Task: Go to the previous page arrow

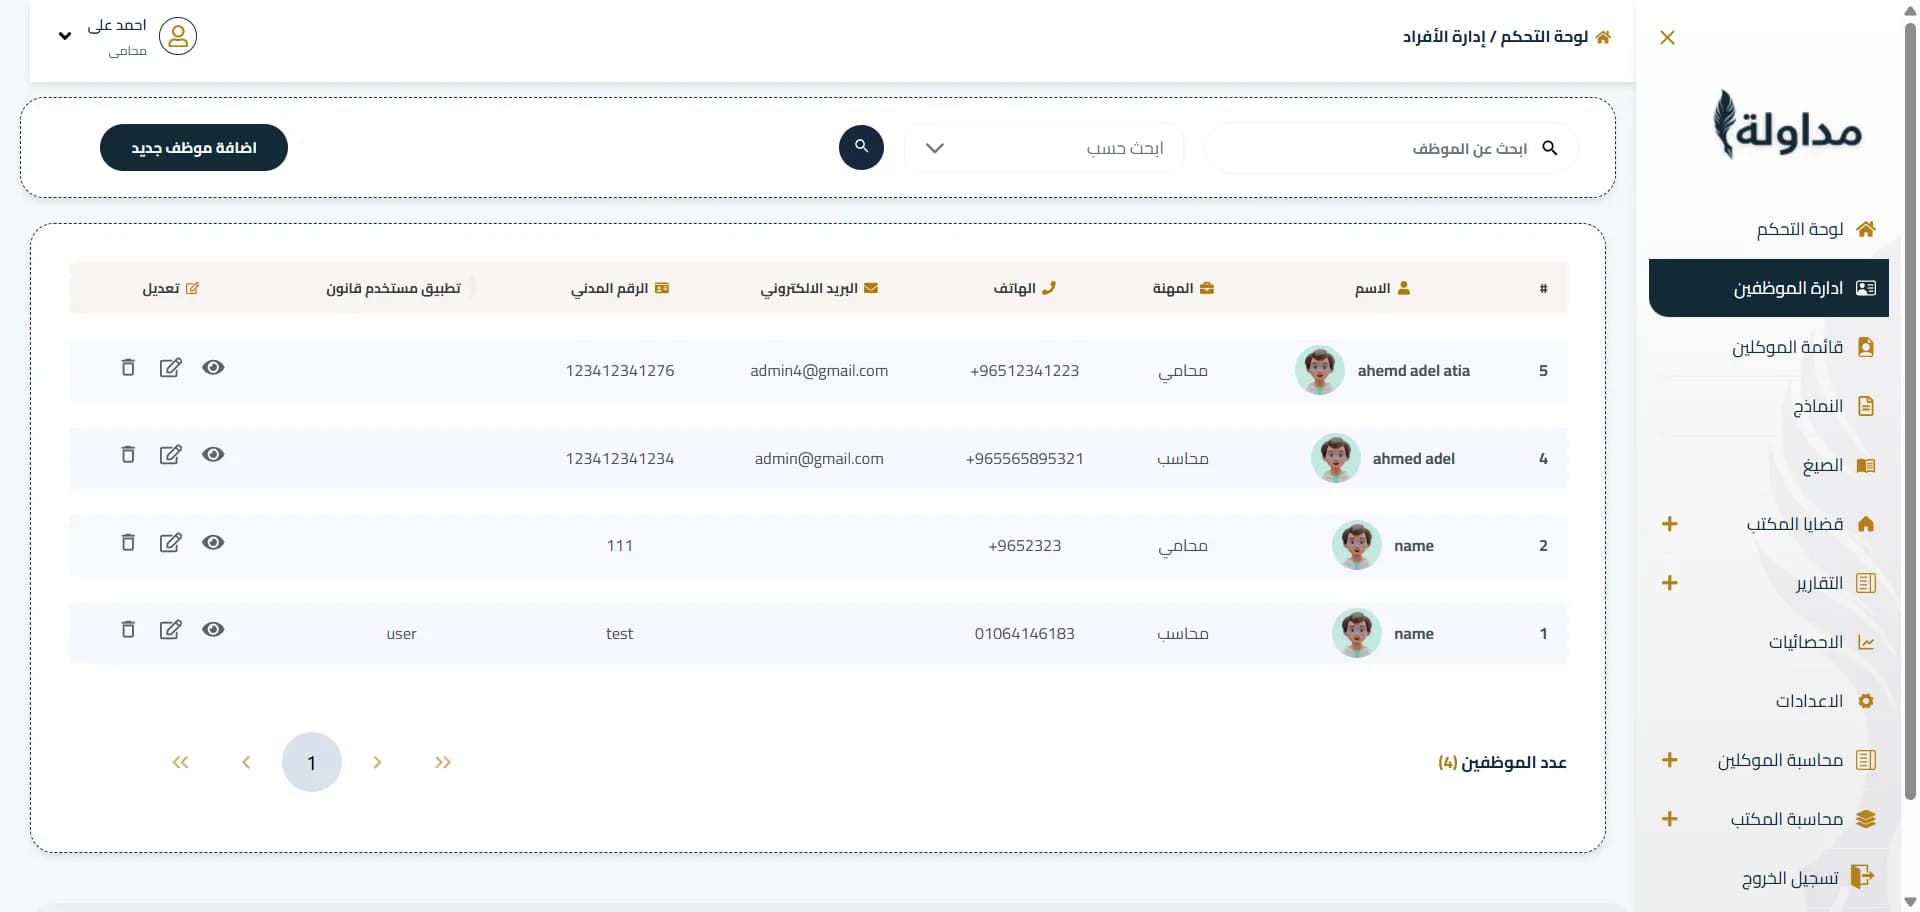Action: click(246, 762)
